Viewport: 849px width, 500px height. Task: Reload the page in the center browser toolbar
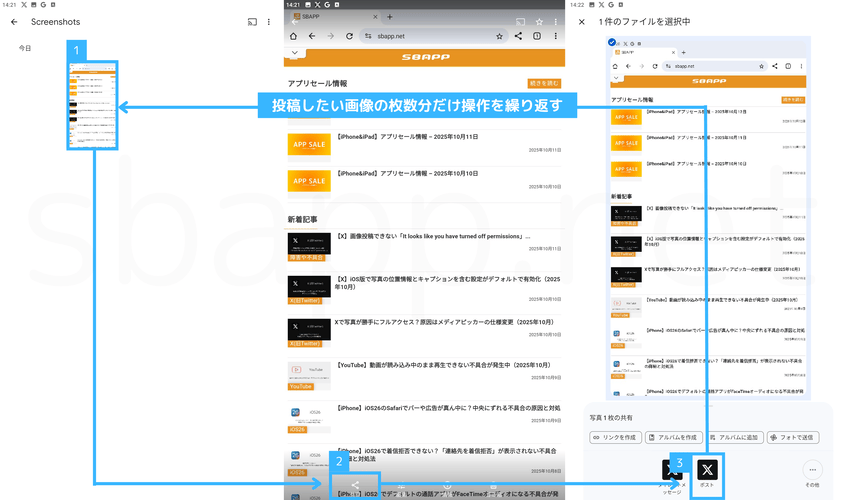click(349, 36)
